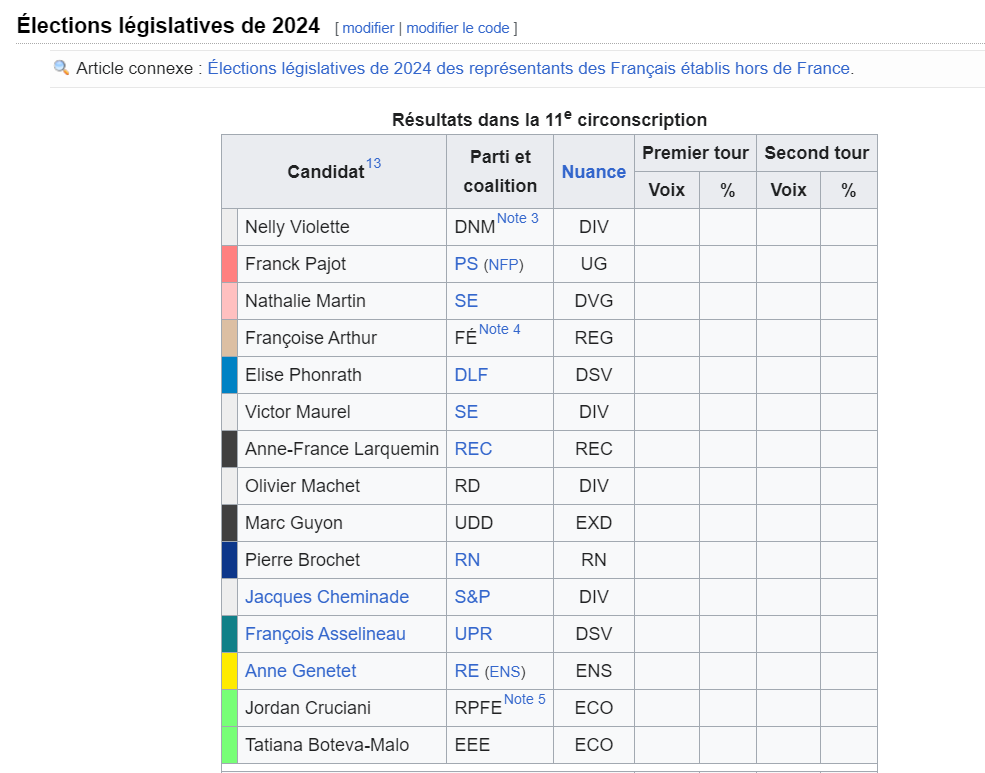Click the UPR party link
The image size is (985, 773).
[473, 634]
